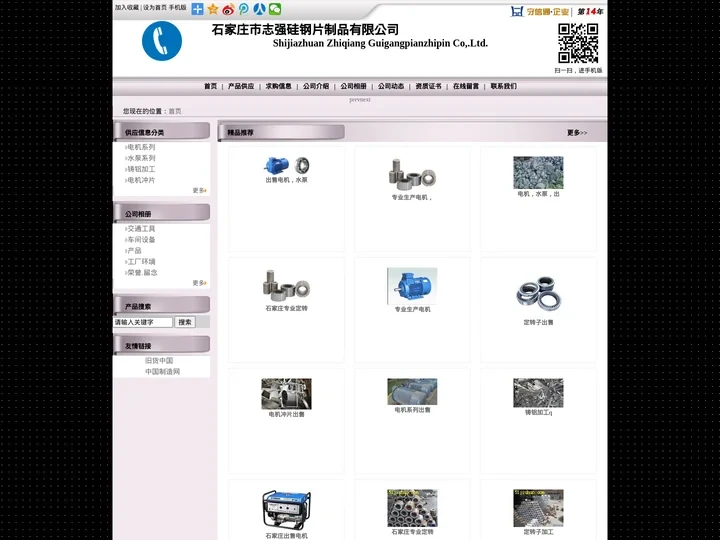This screenshot has width=720, height=540.
Task: Click the 铸铝加工q caption link
Action: click(539, 413)
